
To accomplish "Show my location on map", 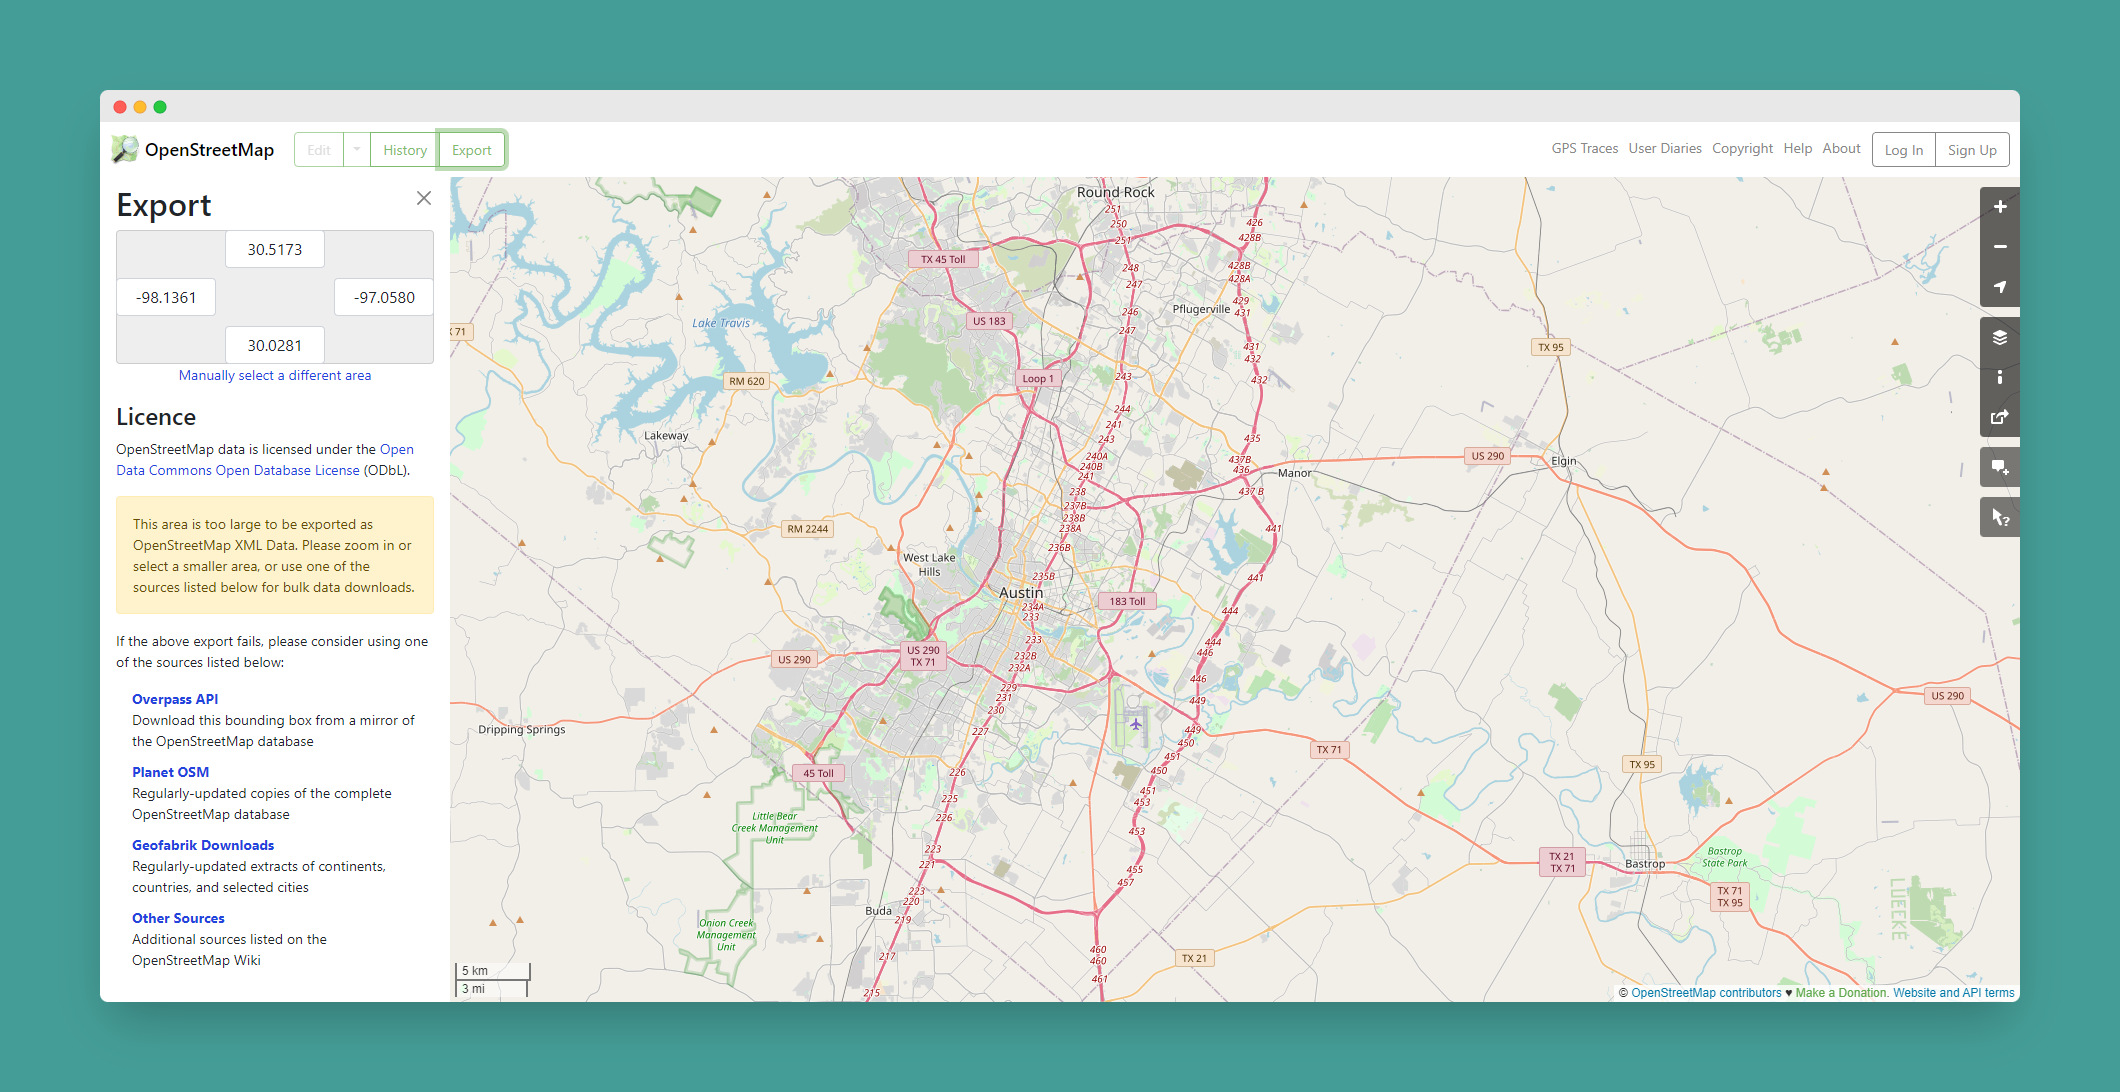I will pyautogui.click(x=1999, y=287).
